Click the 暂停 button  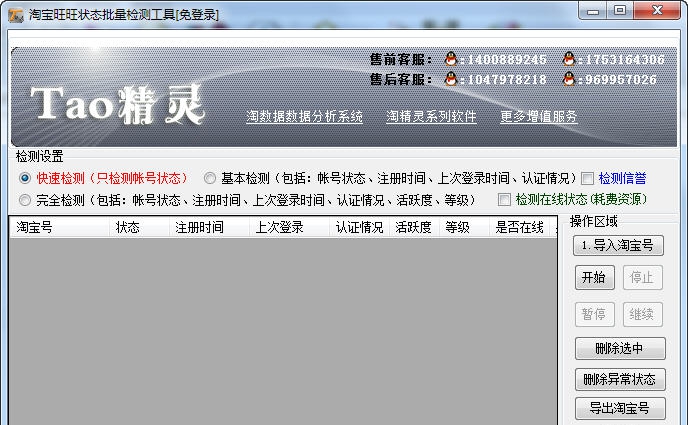(x=595, y=314)
